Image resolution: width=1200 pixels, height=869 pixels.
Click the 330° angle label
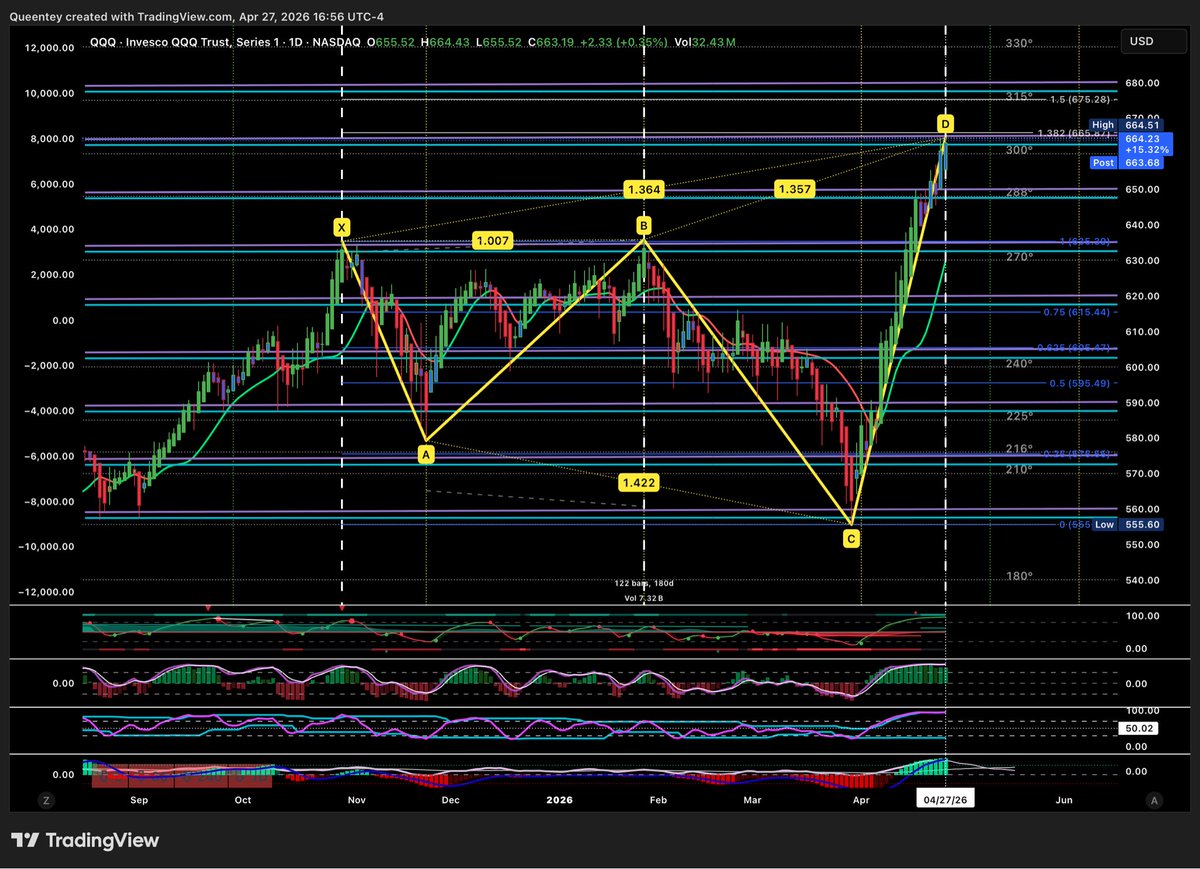click(1019, 44)
